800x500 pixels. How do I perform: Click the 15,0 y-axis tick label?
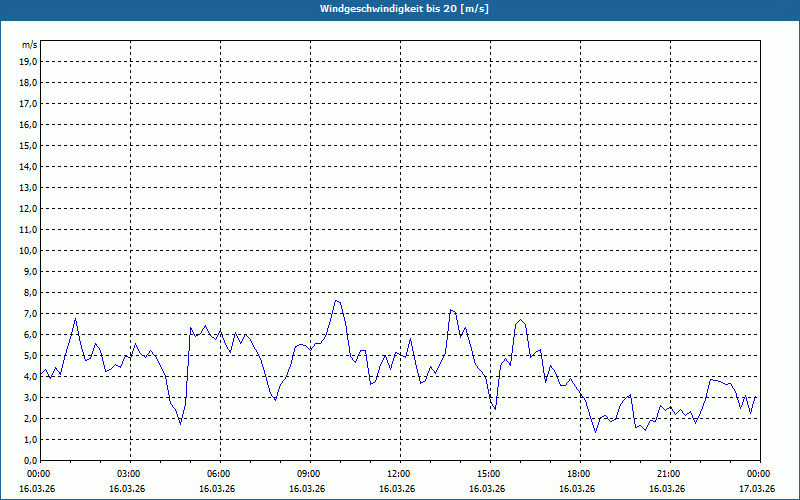pos(29,145)
